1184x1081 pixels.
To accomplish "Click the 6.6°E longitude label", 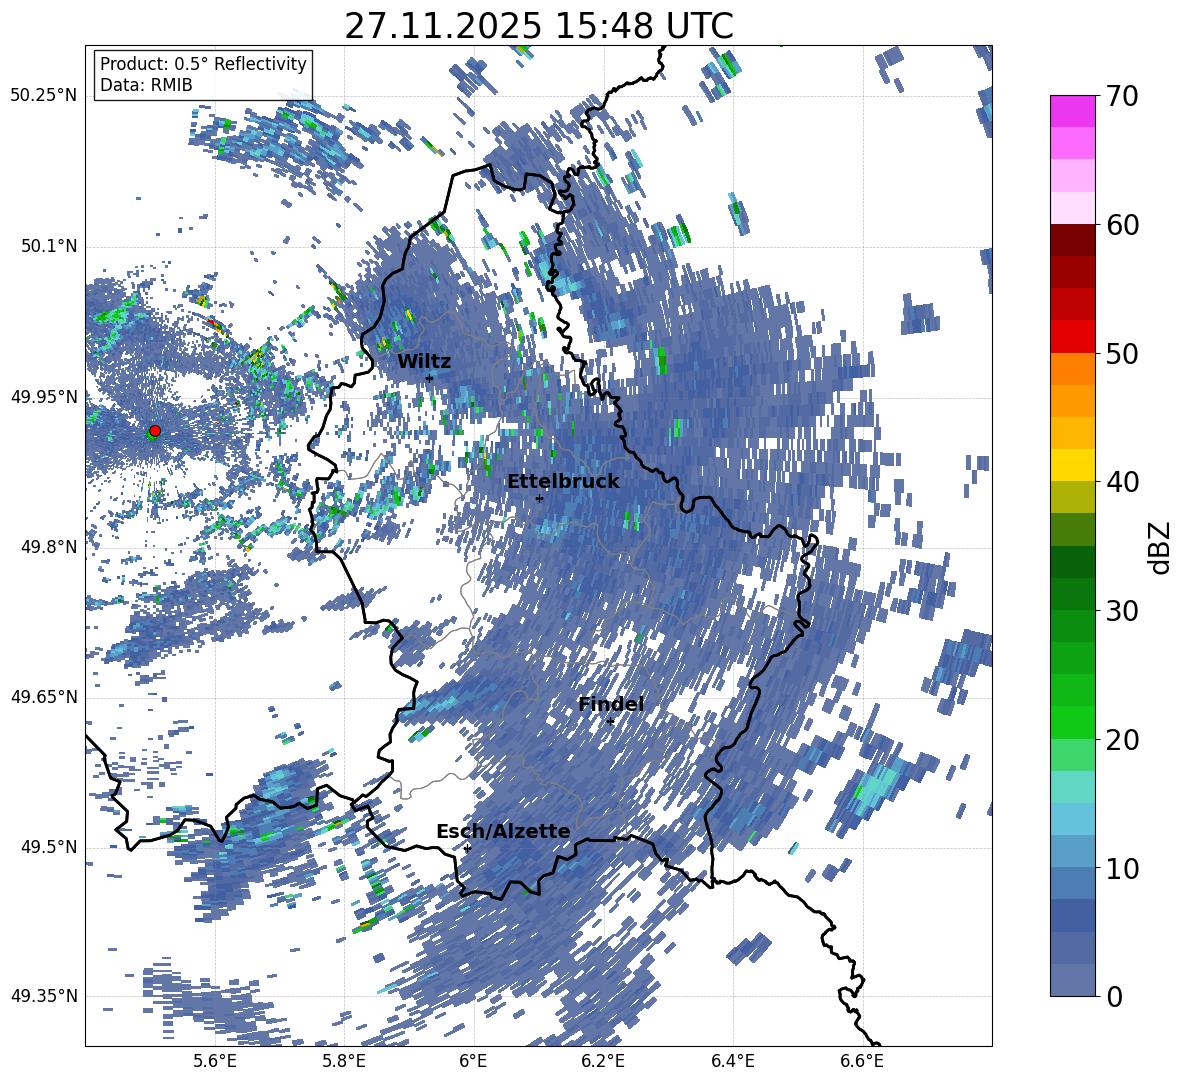I will [x=862, y=1061].
